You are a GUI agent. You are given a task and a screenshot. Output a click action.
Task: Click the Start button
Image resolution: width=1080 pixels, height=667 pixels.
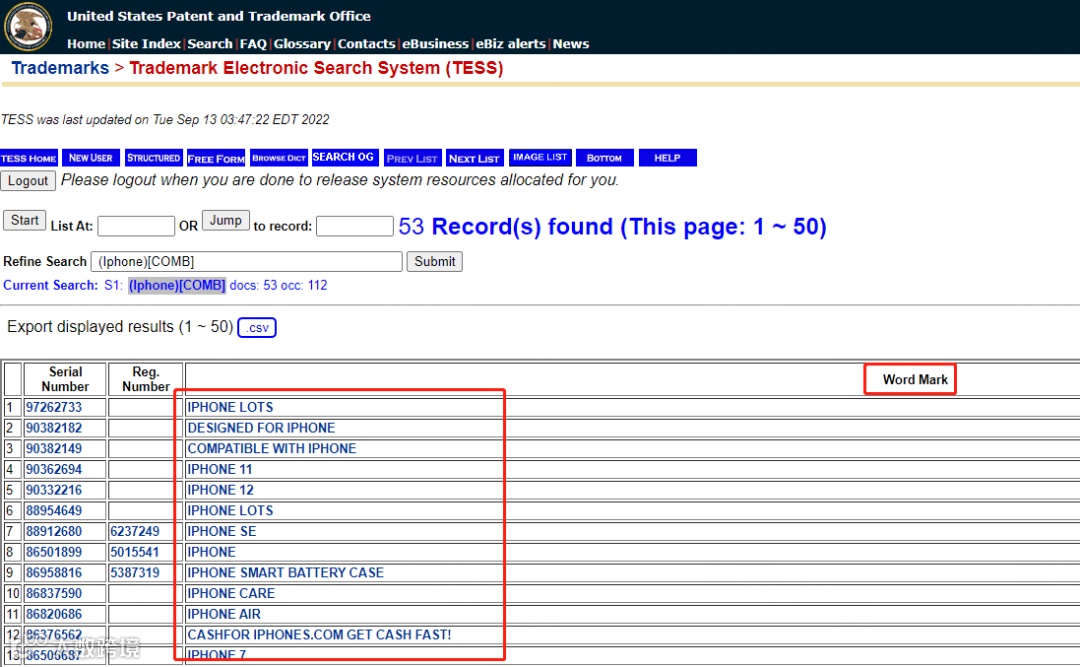(x=25, y=220)
